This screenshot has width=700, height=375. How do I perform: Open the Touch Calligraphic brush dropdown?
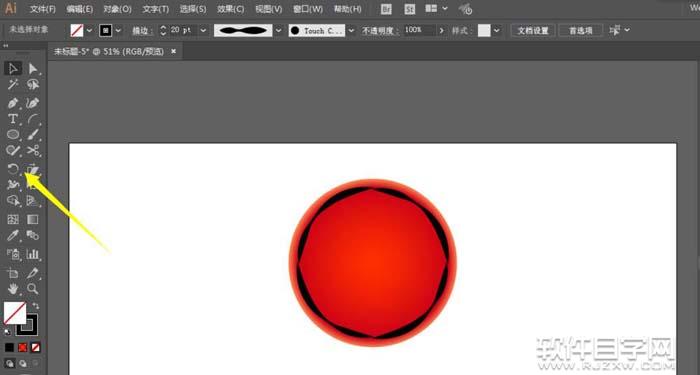pyautogui.click(x=351, y=30)
